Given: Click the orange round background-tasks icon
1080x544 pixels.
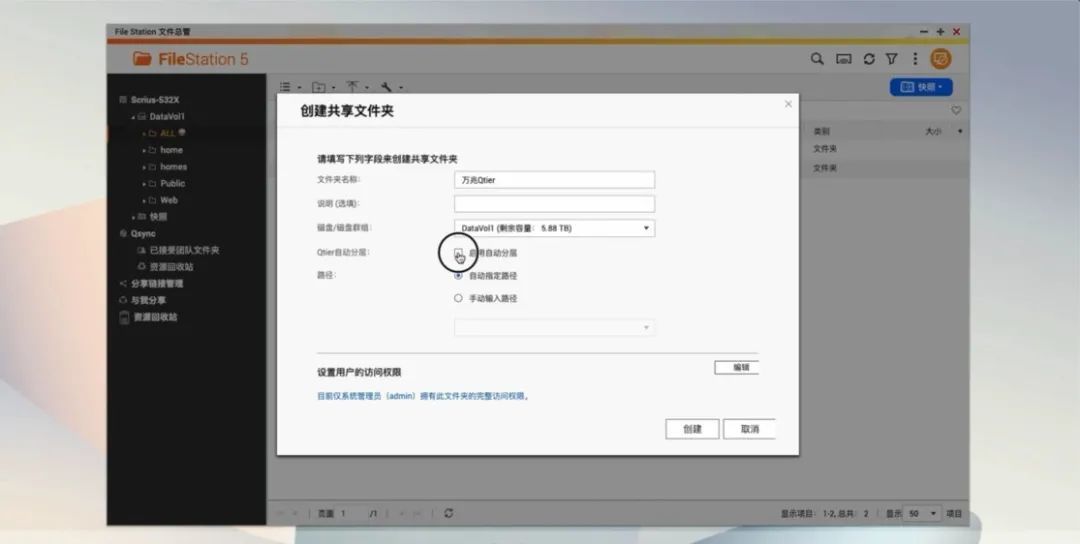Looking at the screenshot, I should [x=941, y=59].
